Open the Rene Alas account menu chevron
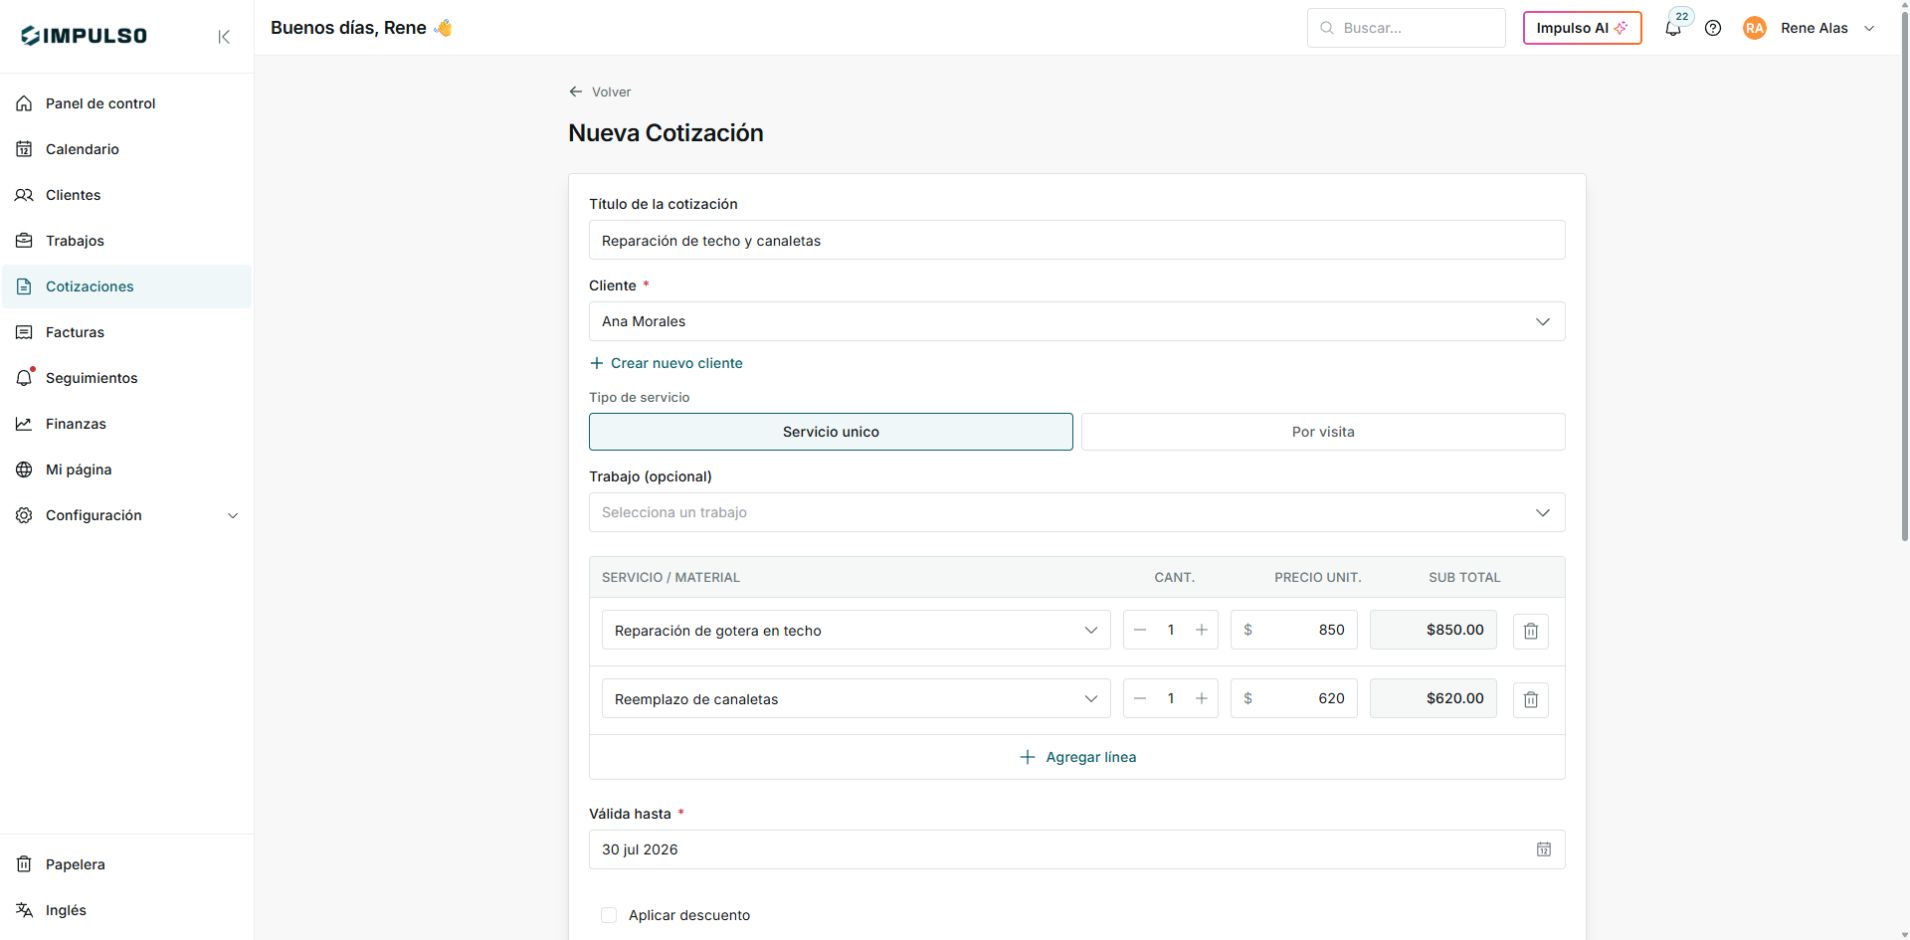The image size is (1910, 940). pyautogui.click(x=1869, y=28)
